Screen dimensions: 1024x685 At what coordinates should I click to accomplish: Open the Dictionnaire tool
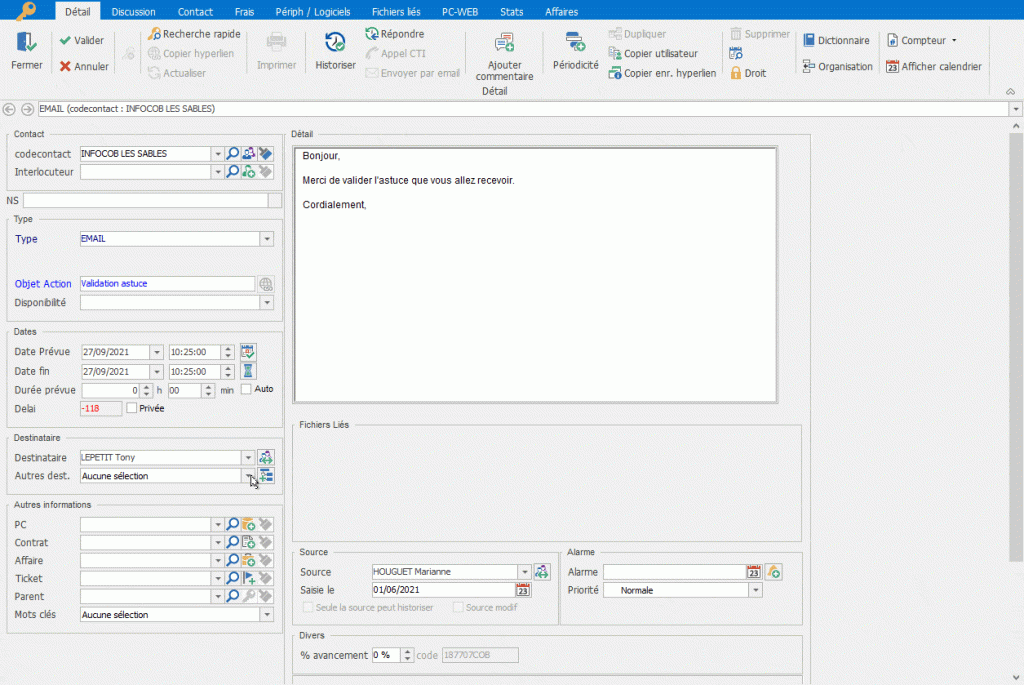pyautogui.click(x=835, y=41)
